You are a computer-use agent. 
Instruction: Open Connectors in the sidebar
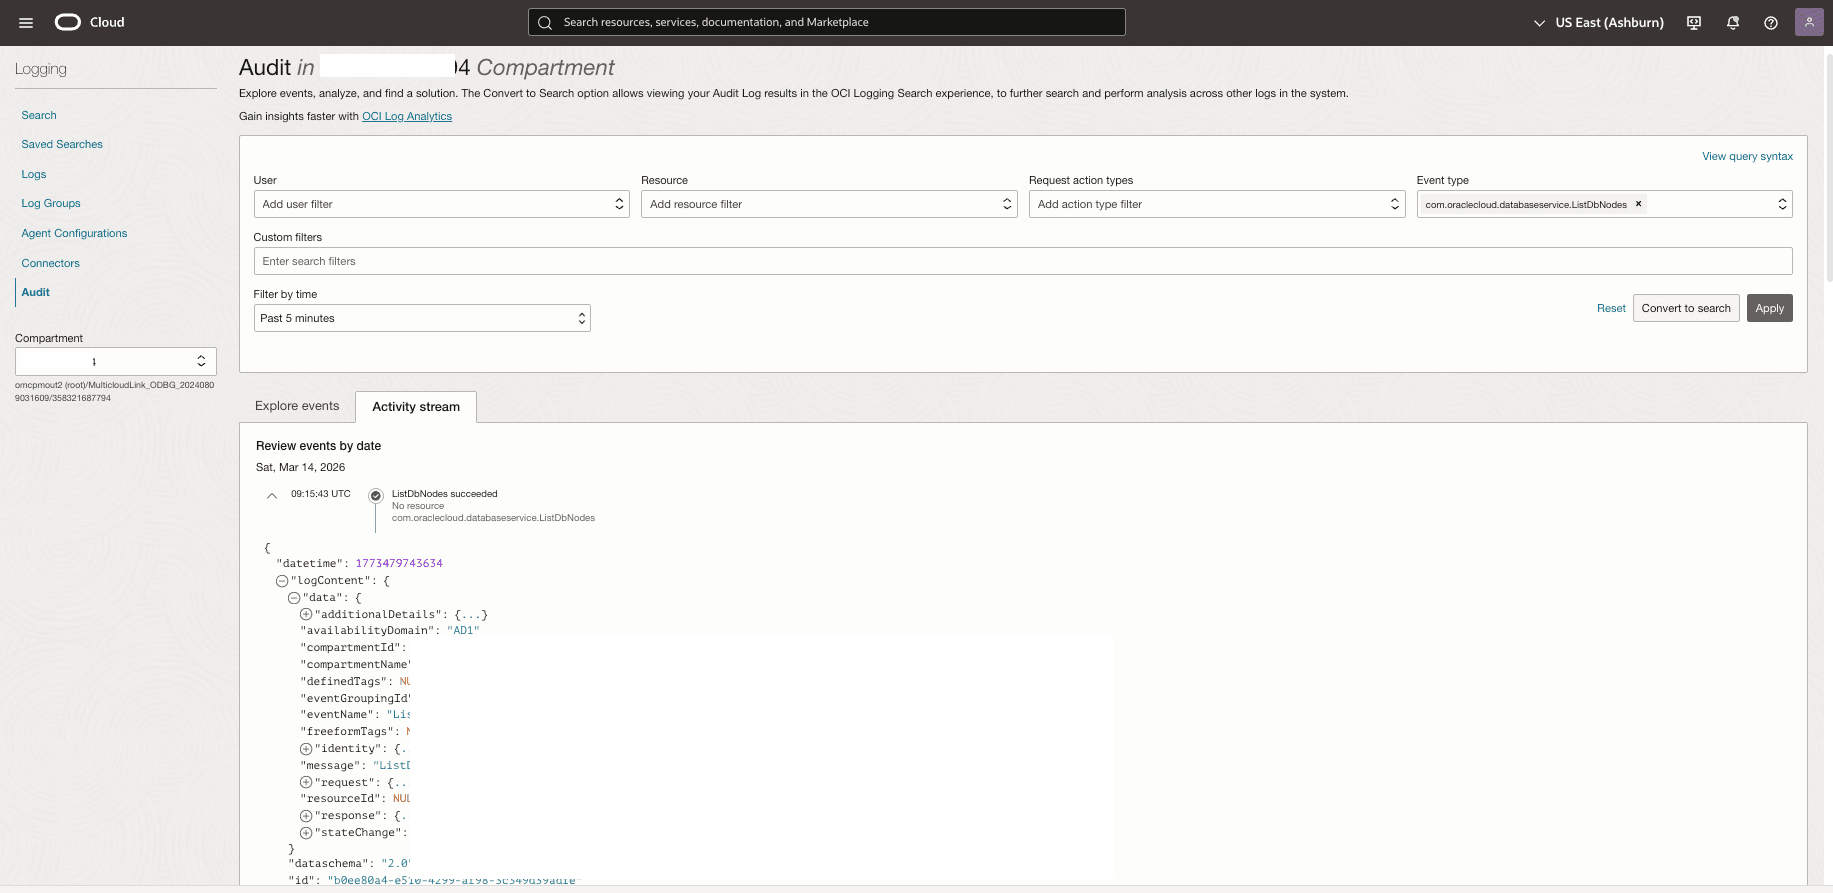click(x=51, y=263)
